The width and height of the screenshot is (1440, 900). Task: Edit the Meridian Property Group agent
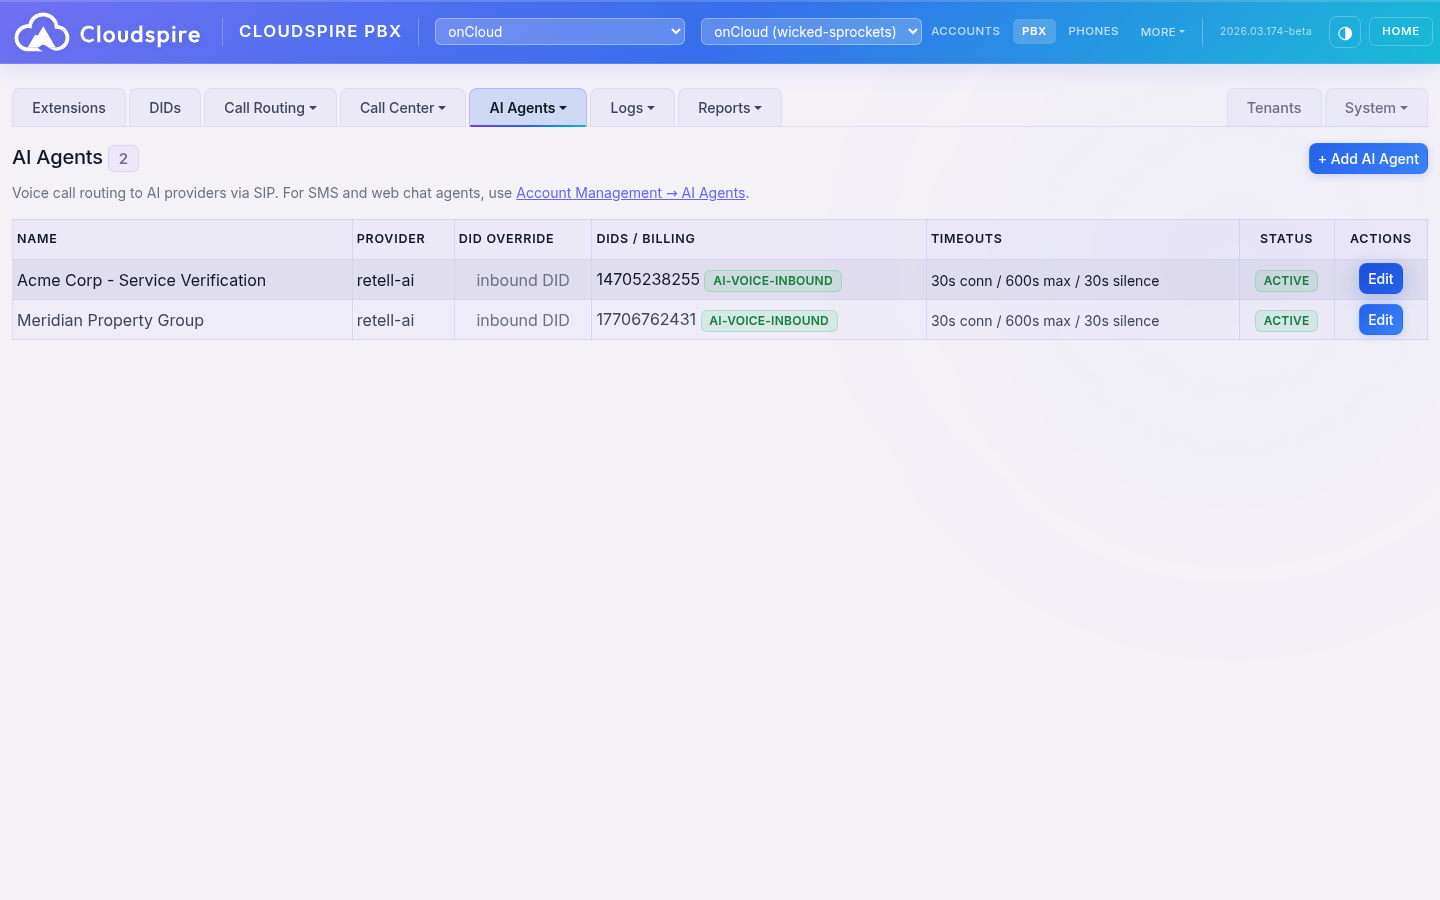point(1380,319)
